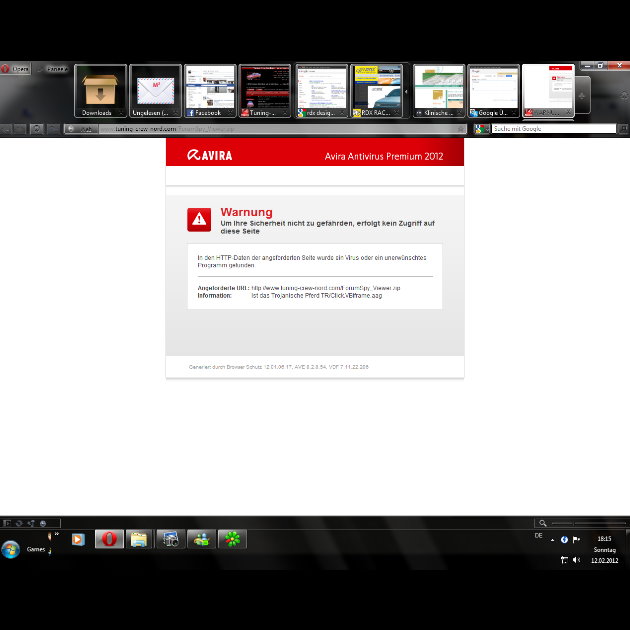The image size is (630, 630).
Task: Click the messenger buddies taskbar icon
Action: click(201, 539)
